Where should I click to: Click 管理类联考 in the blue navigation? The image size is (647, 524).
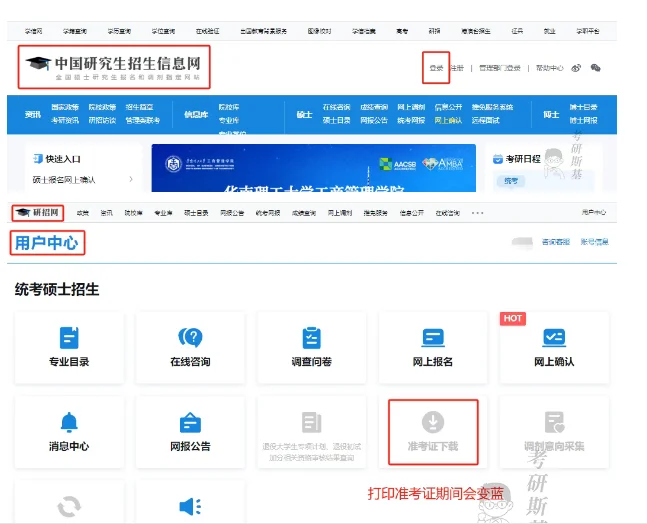142,120
